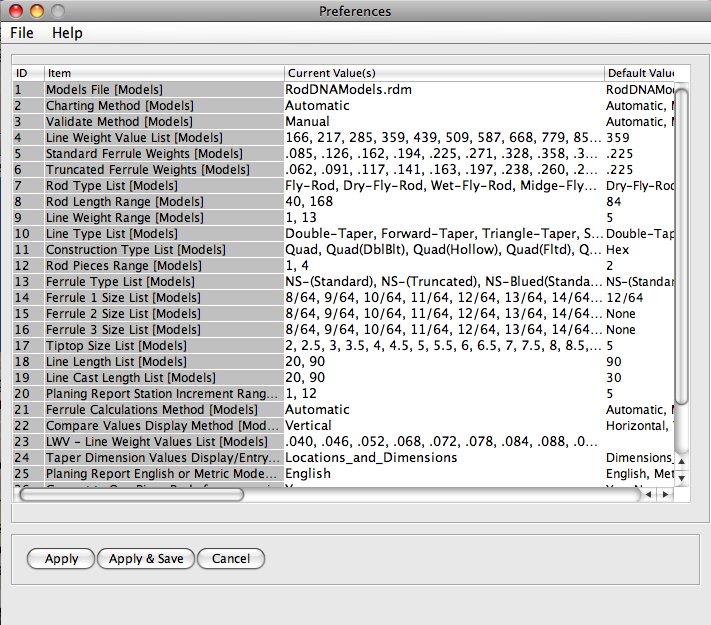The height and width of the screenshot is (625, 711).
Task: Select Ferrule 2 Size List [Models]
Action: pyautogui.click(x=164, y=313)
